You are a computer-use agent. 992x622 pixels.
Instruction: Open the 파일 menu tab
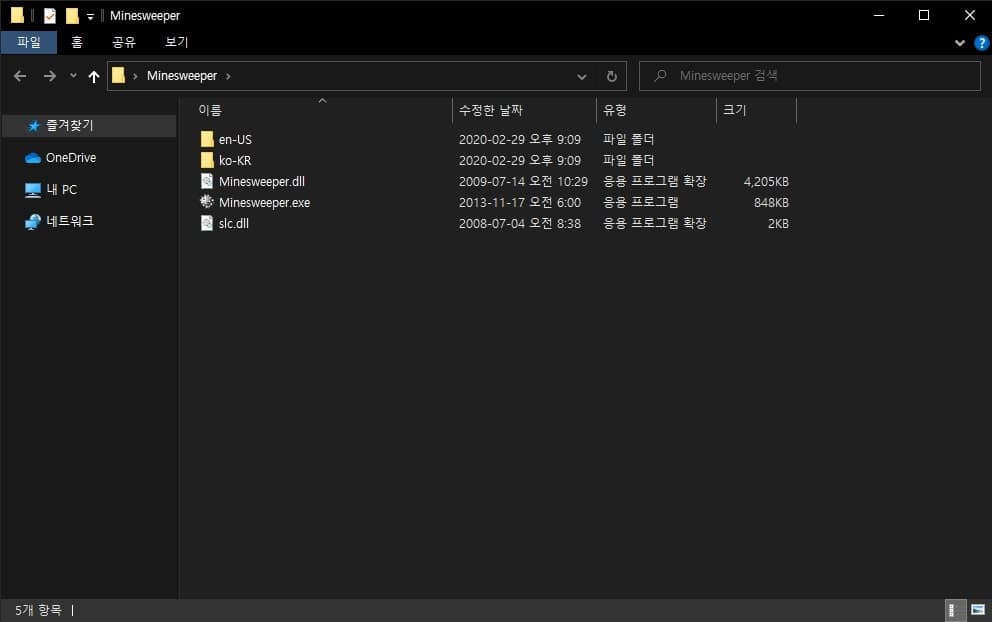[28, 42]
